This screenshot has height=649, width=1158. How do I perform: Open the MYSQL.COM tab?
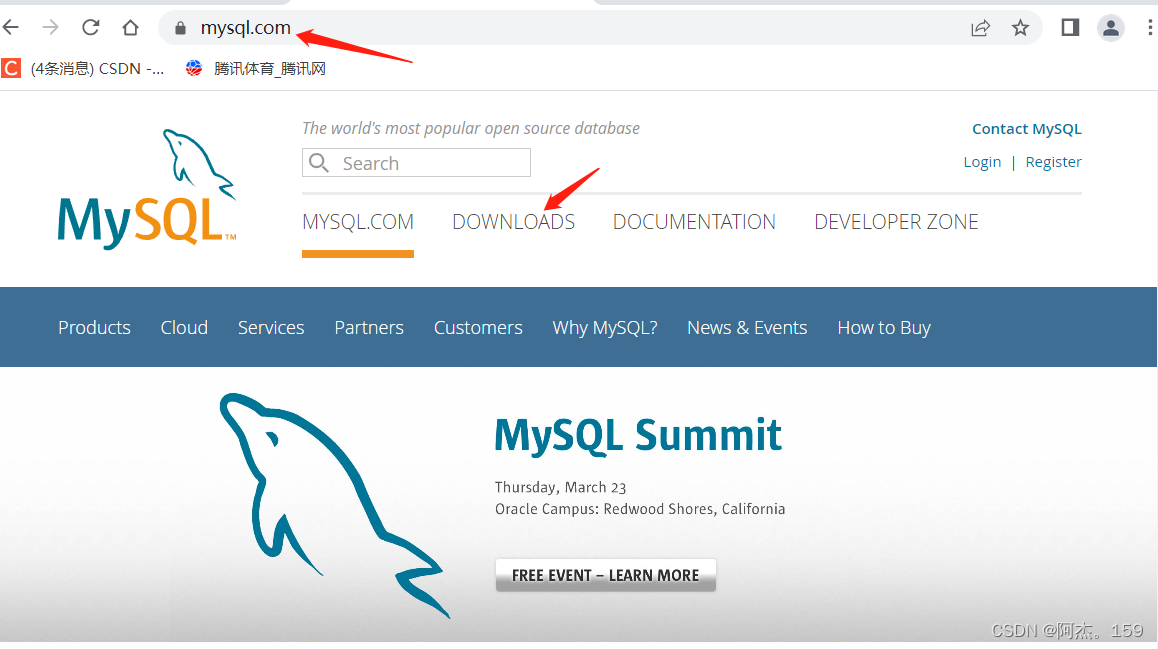357,222
